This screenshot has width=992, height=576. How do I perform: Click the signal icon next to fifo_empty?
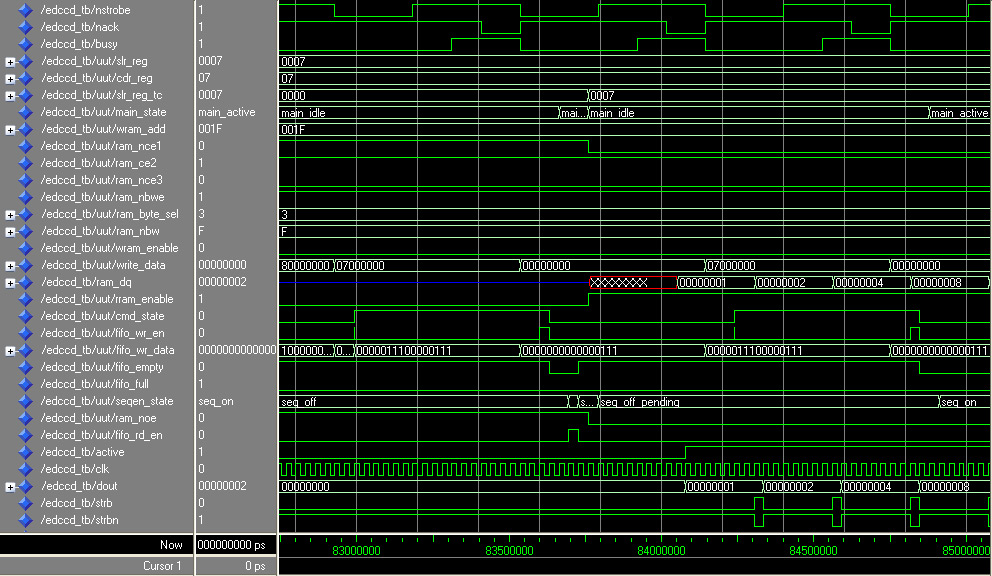tap(25, 367)
